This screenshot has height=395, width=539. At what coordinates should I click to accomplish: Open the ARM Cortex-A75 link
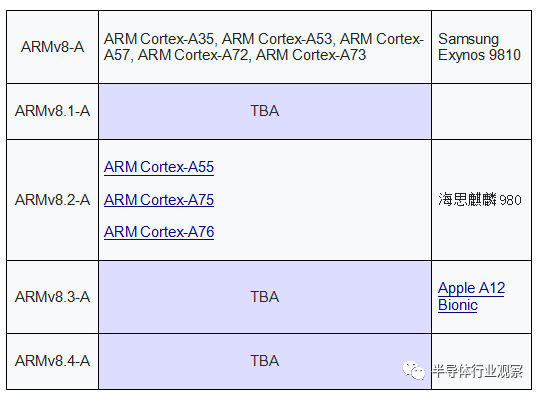159,200
